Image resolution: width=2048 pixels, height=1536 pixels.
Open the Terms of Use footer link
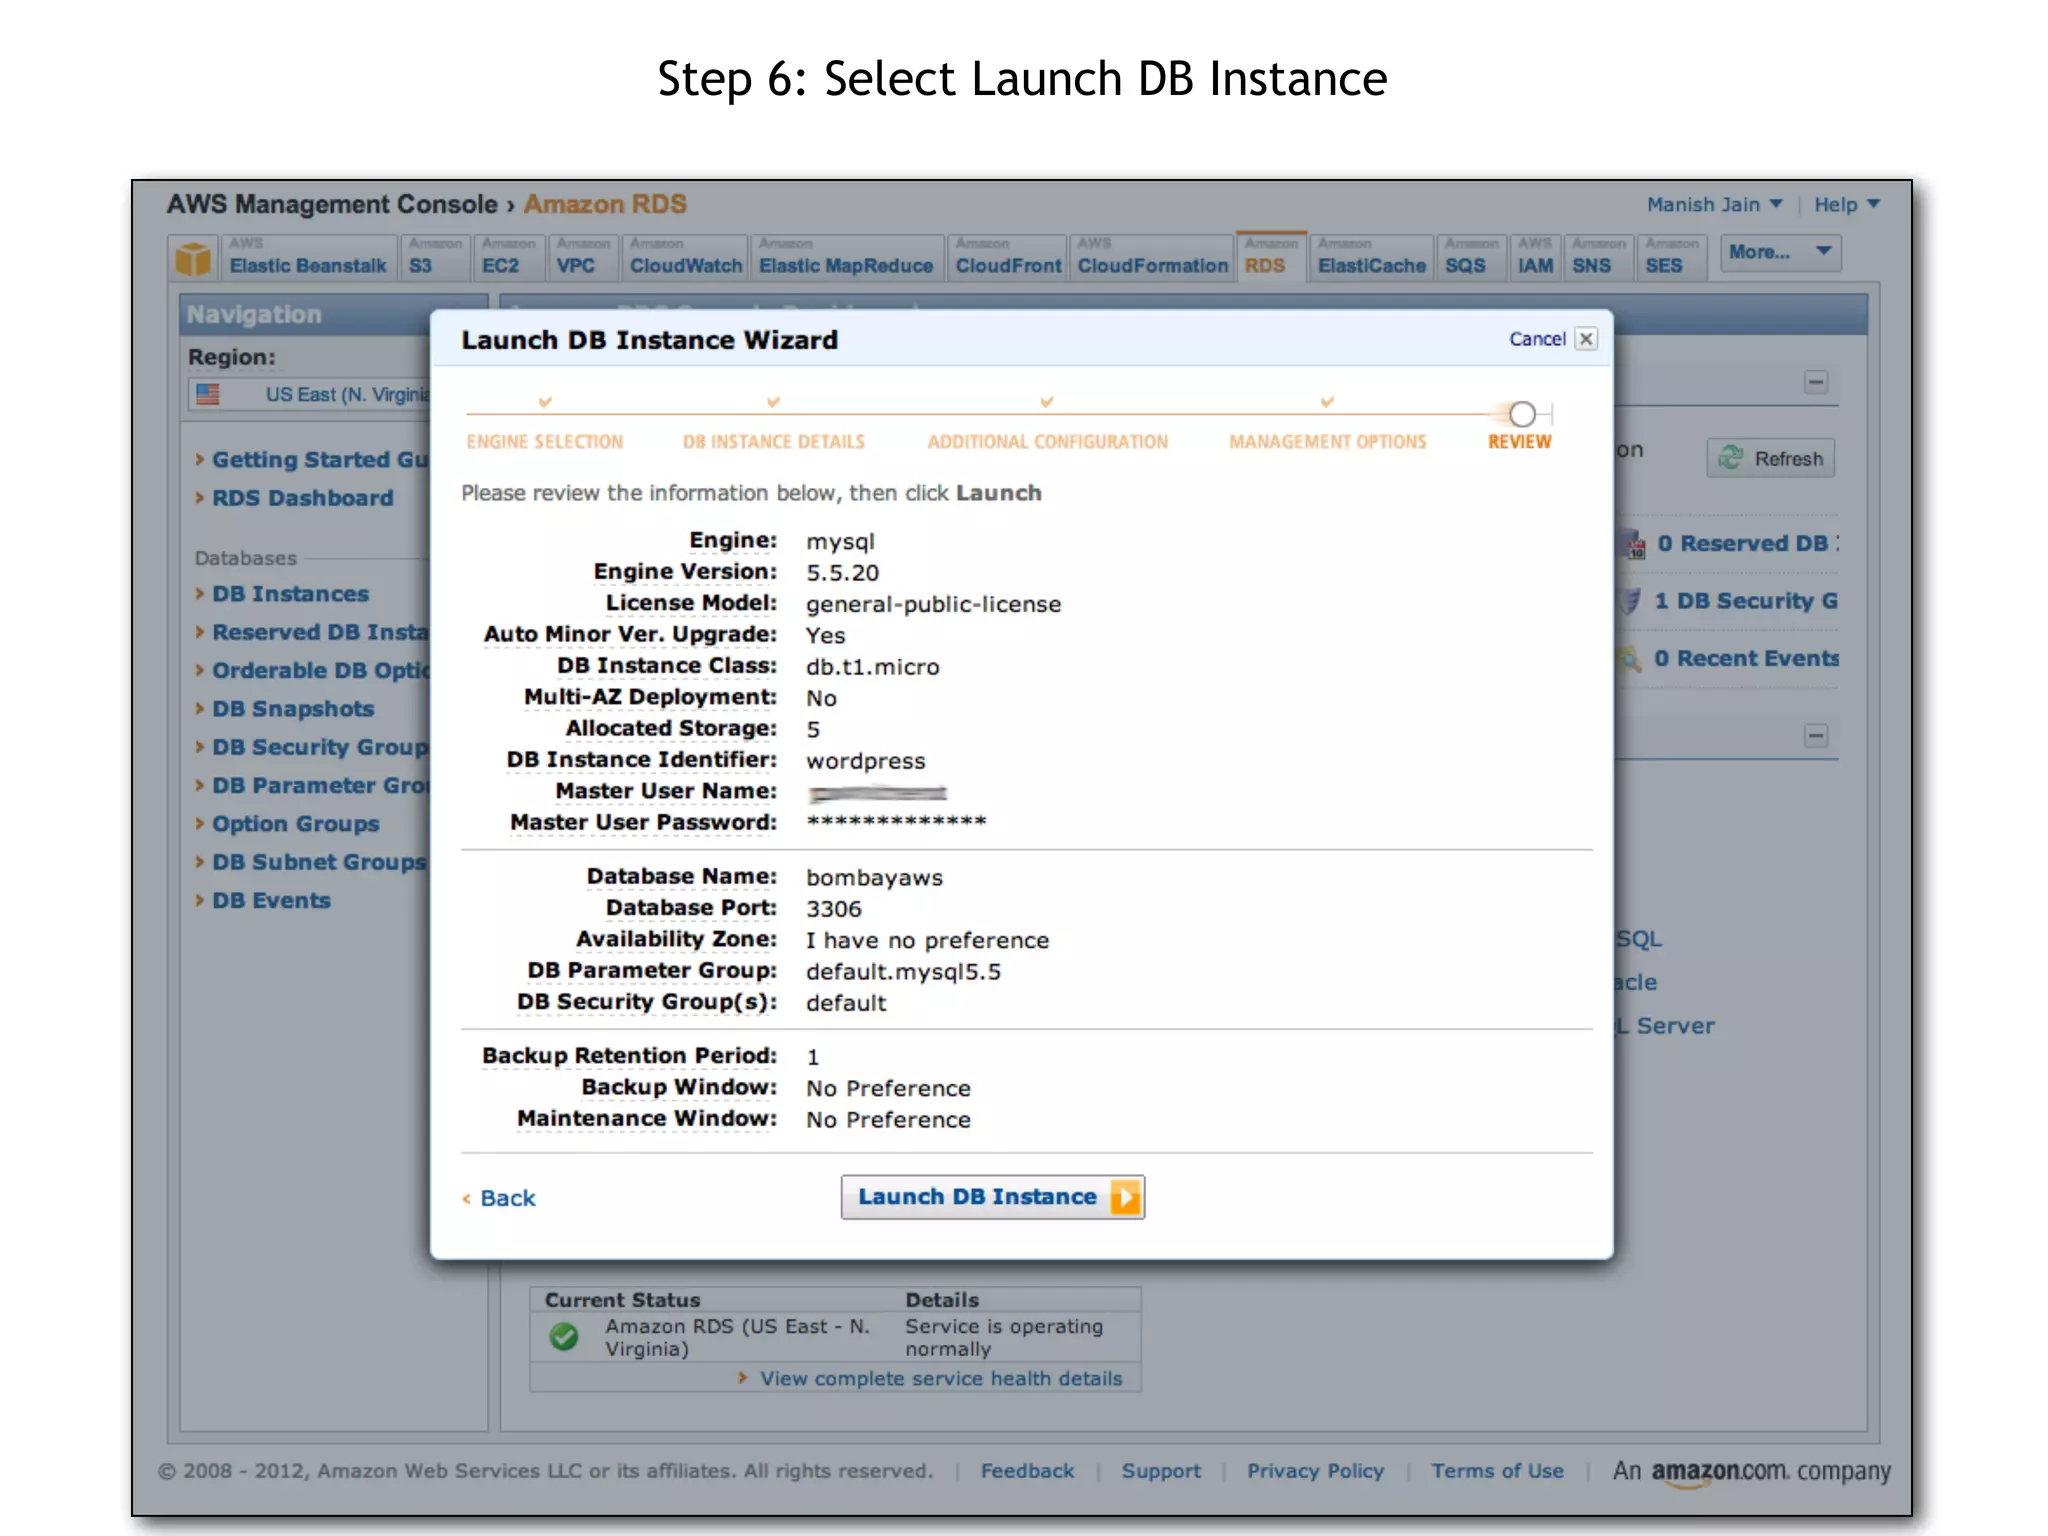tap(1497, 1471)
